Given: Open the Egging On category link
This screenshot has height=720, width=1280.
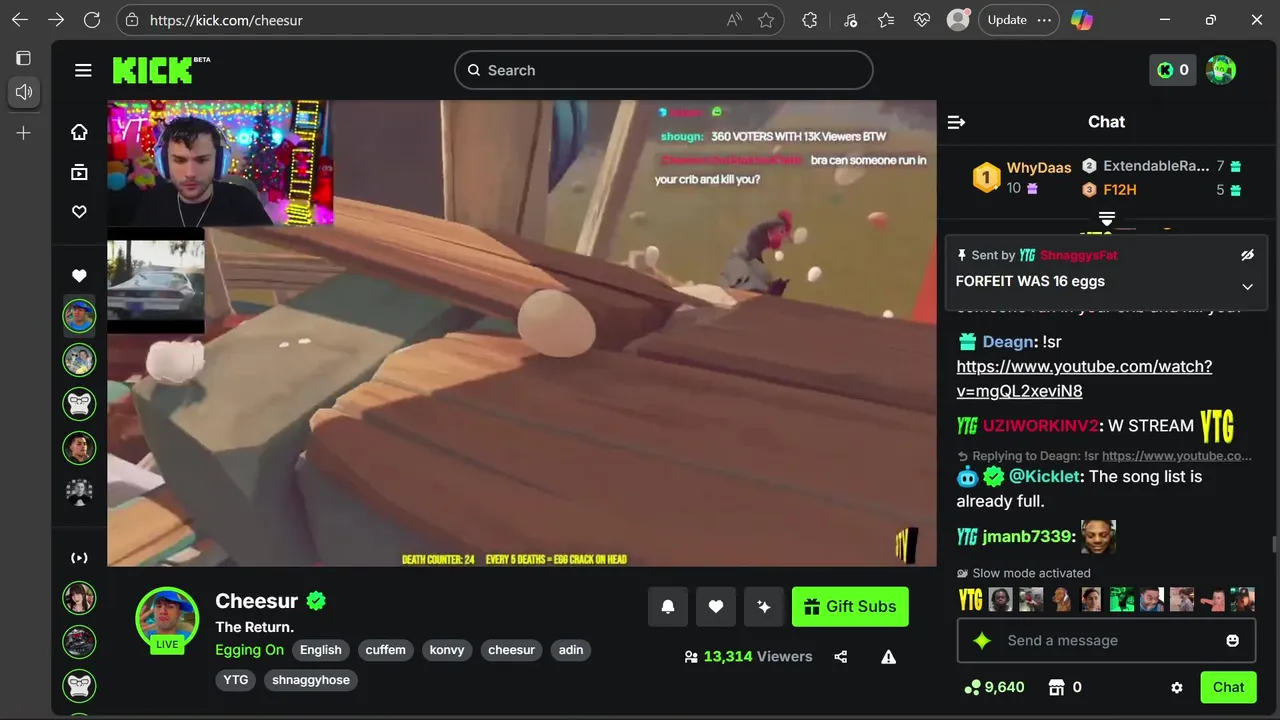Looking at the screenshot, I should (249, 650).
